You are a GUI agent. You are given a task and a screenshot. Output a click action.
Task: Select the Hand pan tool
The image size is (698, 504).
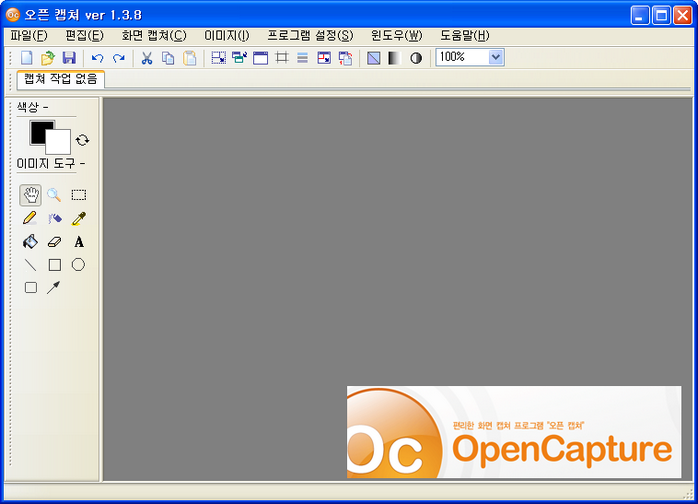coord(31,195)
